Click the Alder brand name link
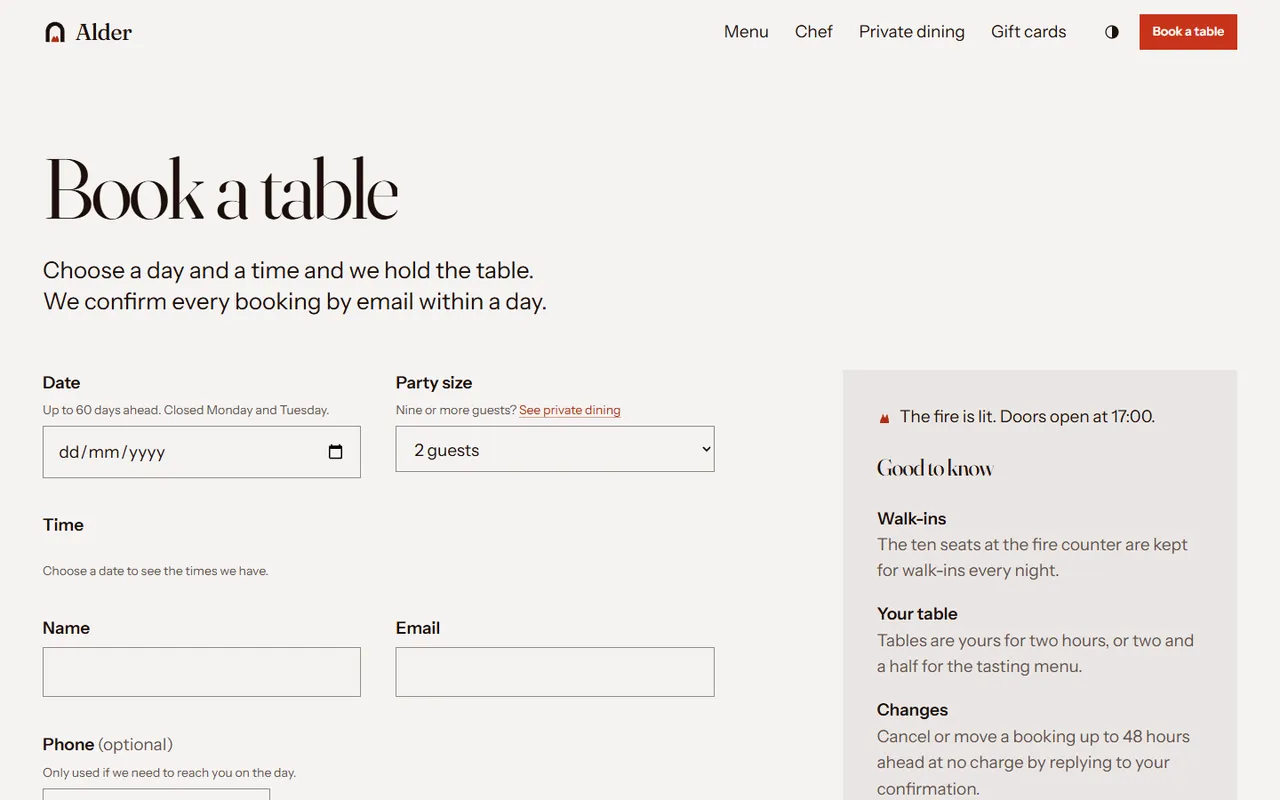The image size is (1280, 800). click(x=104, y=32)
